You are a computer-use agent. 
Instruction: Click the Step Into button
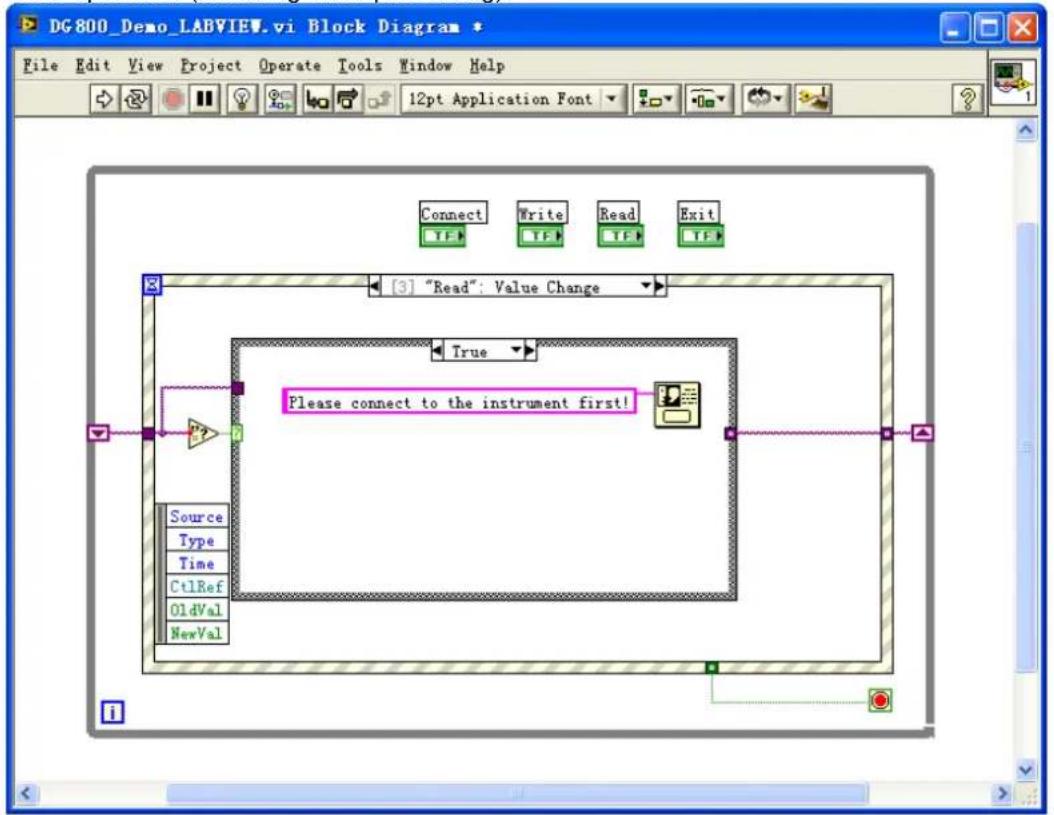point(317,100)
